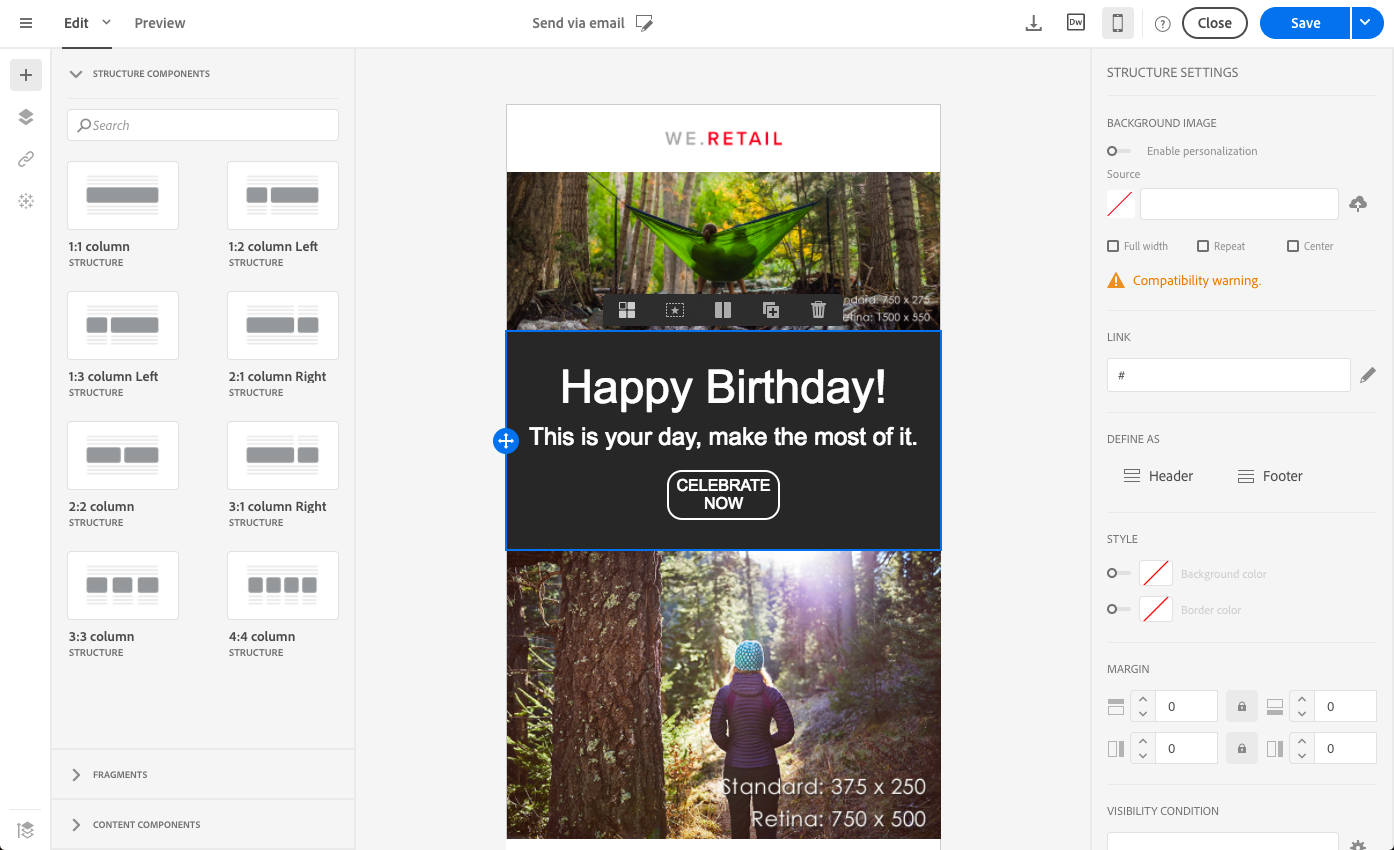Click the two-column icon in structure toolbar
This screenshot has width=1394, height=850.
[723, 310]
